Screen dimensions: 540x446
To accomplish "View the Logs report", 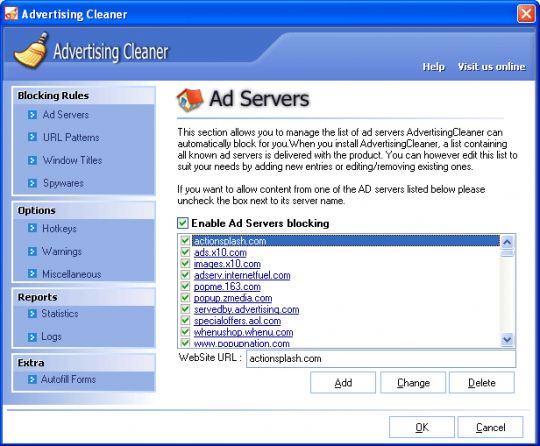I will coord(51,336).
